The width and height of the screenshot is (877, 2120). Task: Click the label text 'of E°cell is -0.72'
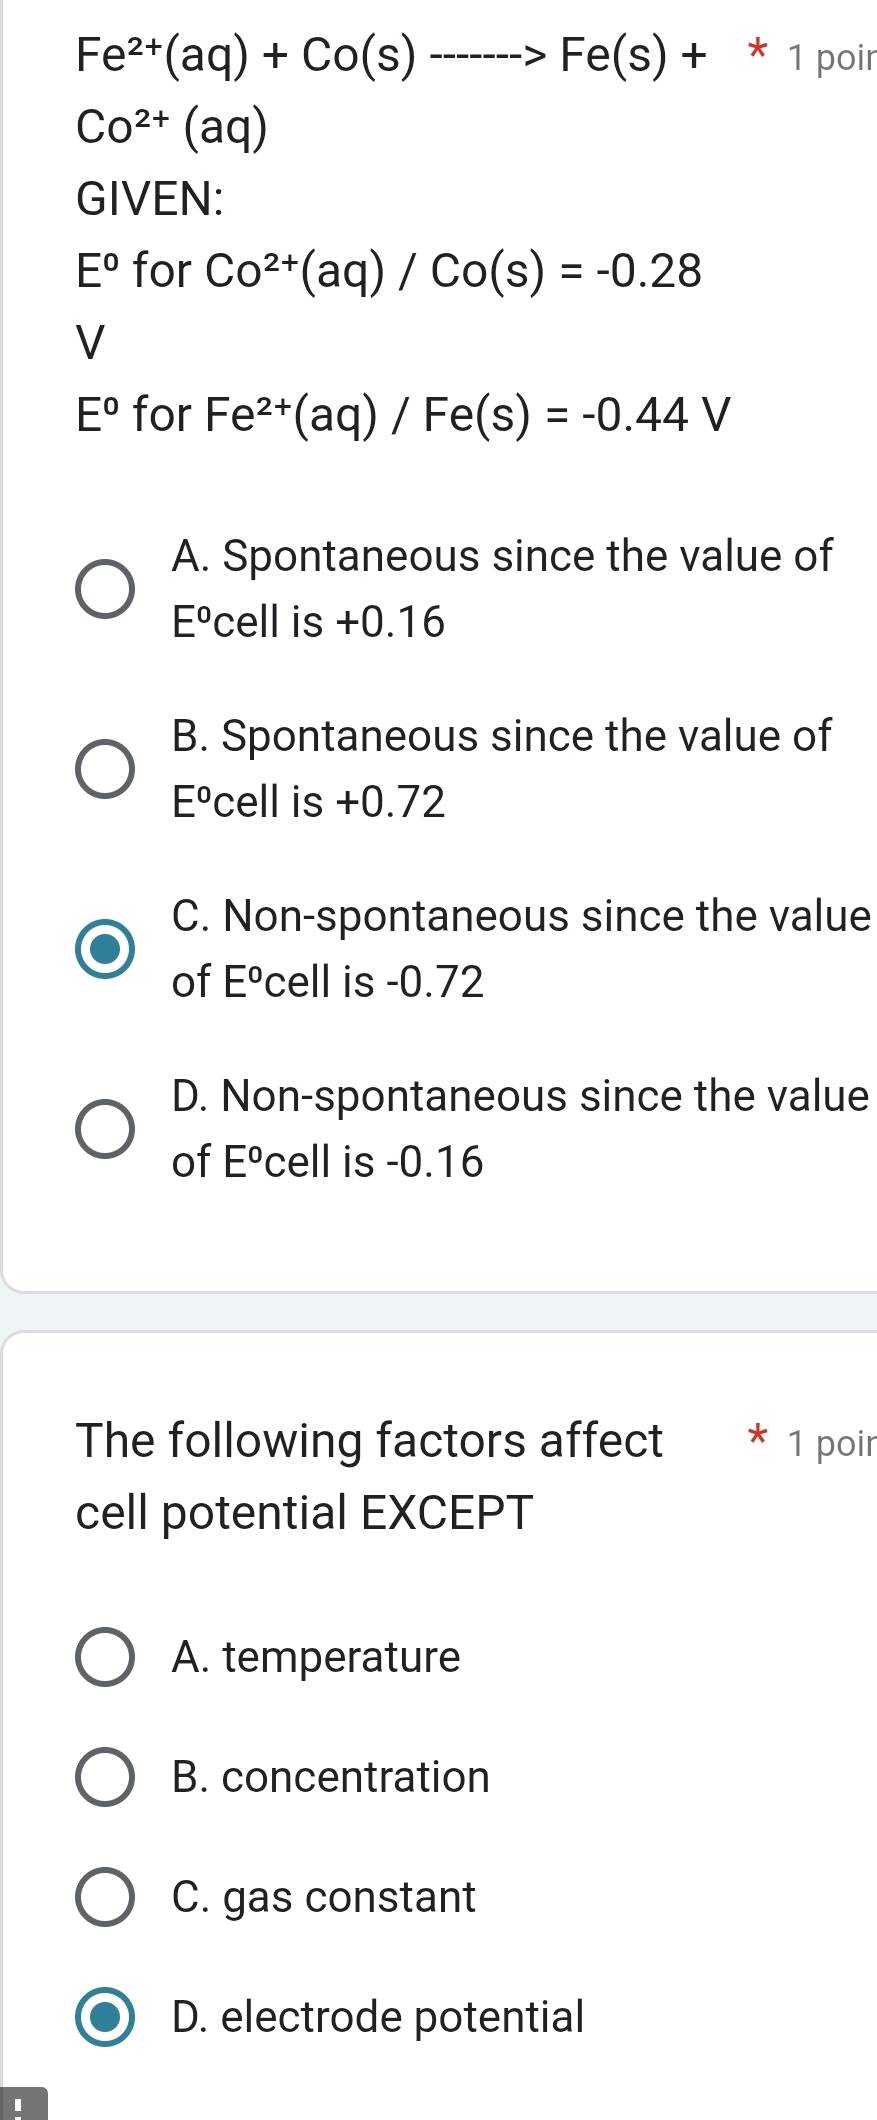coord(327,982)
